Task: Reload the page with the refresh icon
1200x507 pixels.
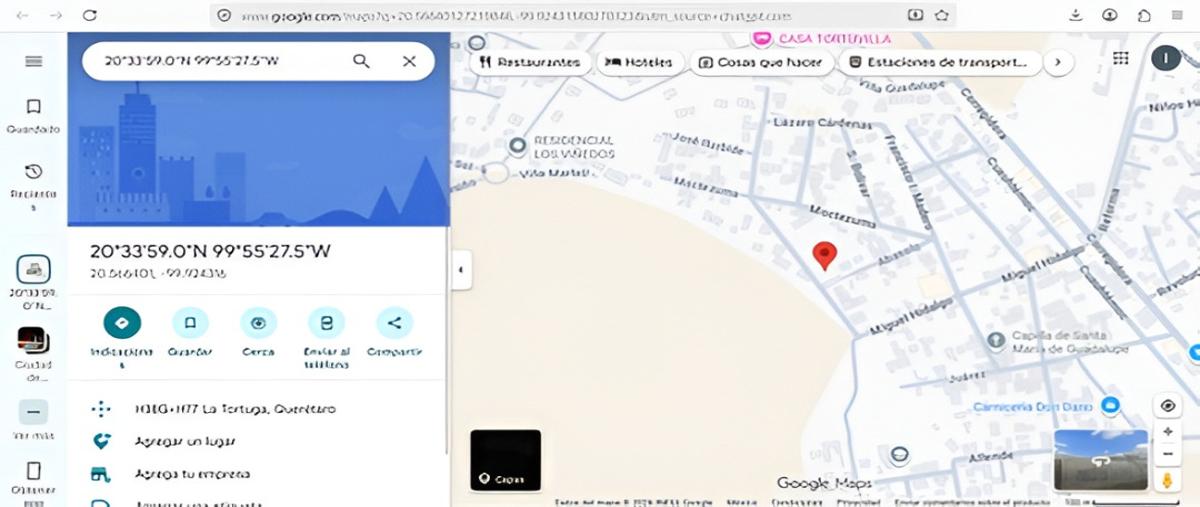Action: click(x=90, y=15)
